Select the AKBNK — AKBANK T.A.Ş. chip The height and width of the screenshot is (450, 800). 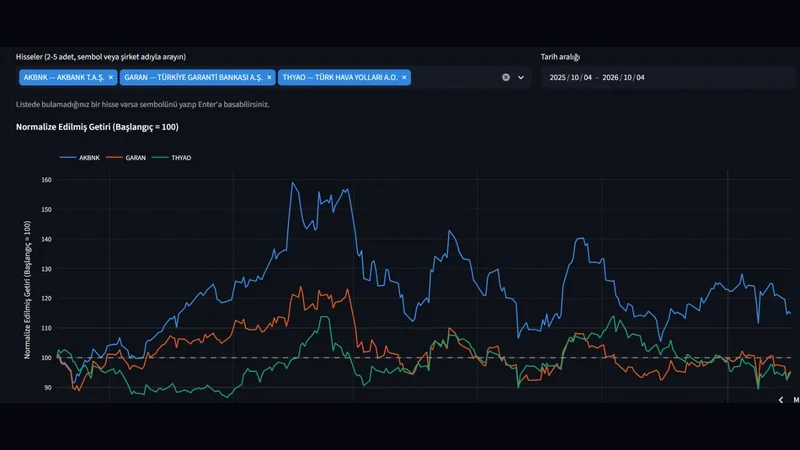(68, 78)
